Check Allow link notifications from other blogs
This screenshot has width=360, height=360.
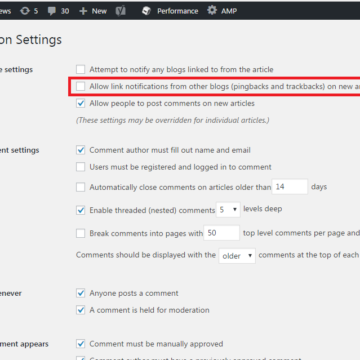[x=80, y=86]
